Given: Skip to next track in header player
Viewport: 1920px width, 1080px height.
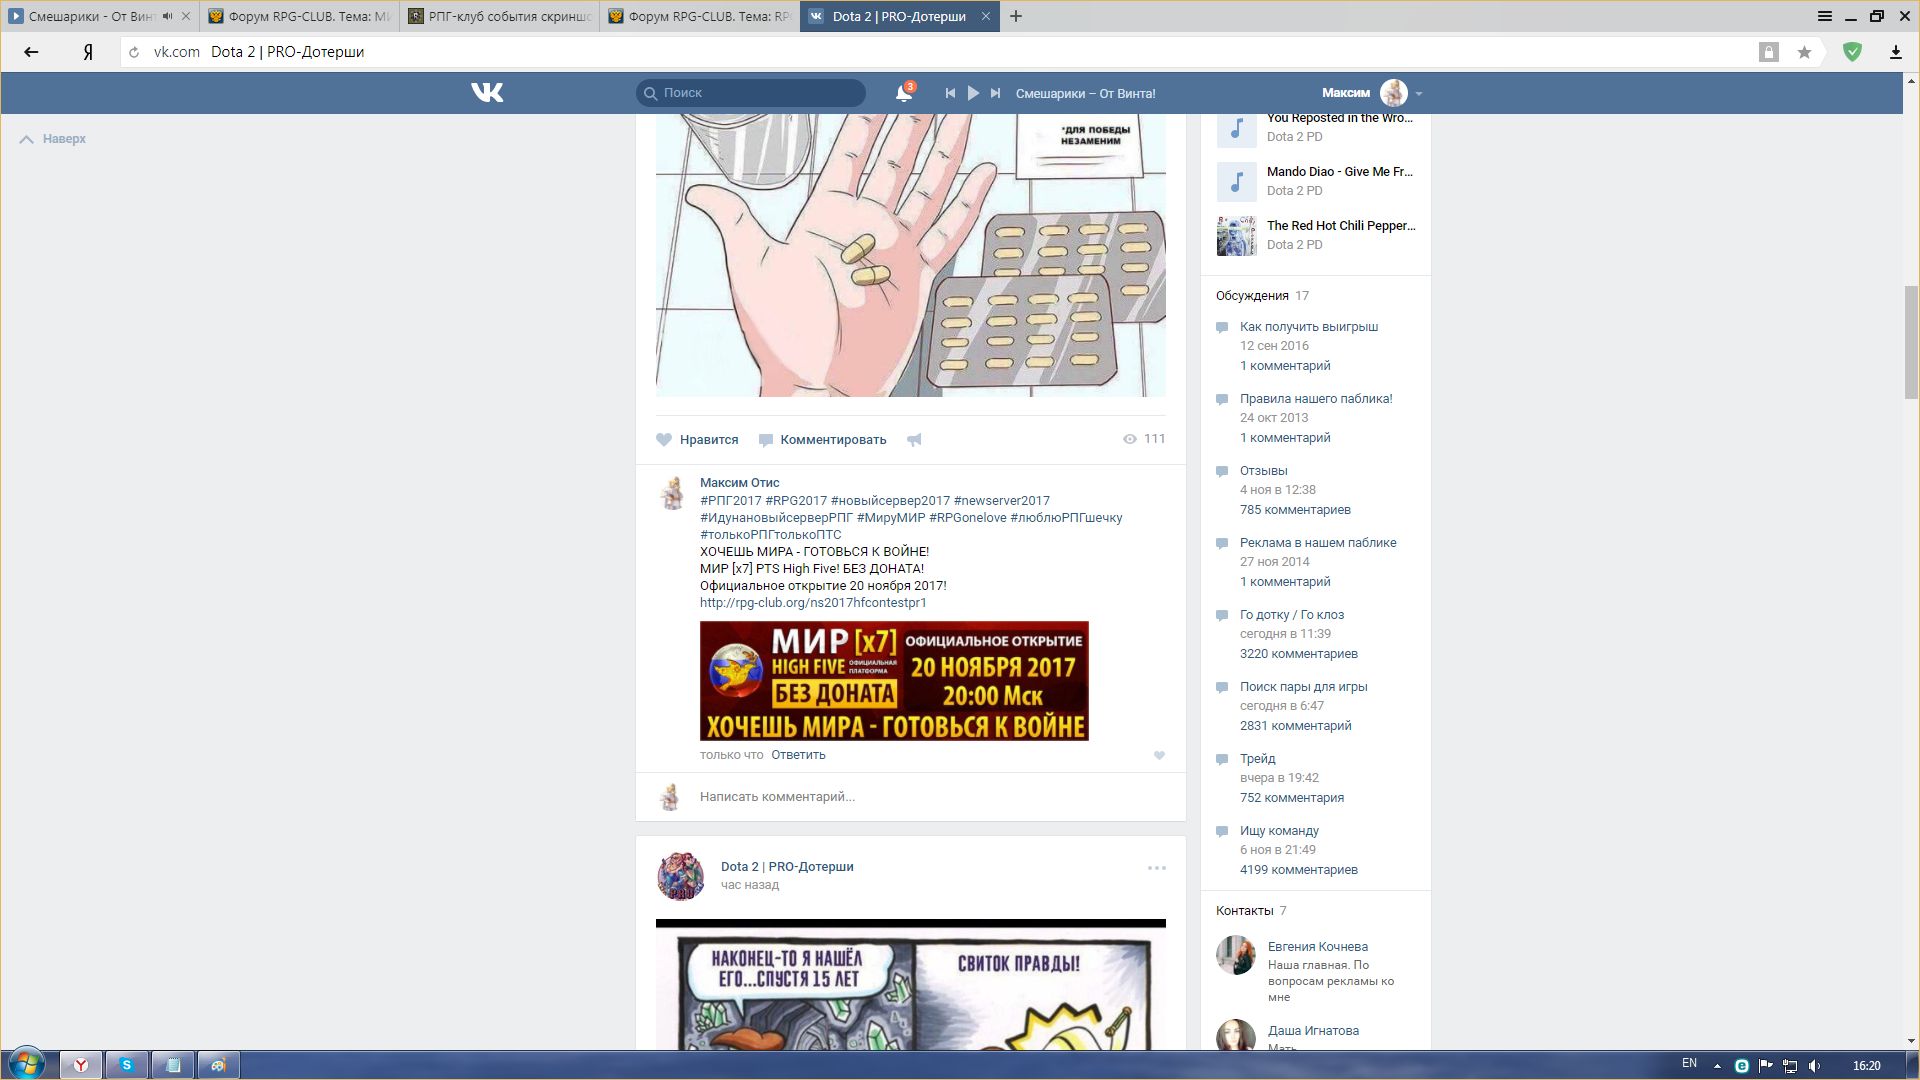Looking at the screenshot, I should point(995,93).
